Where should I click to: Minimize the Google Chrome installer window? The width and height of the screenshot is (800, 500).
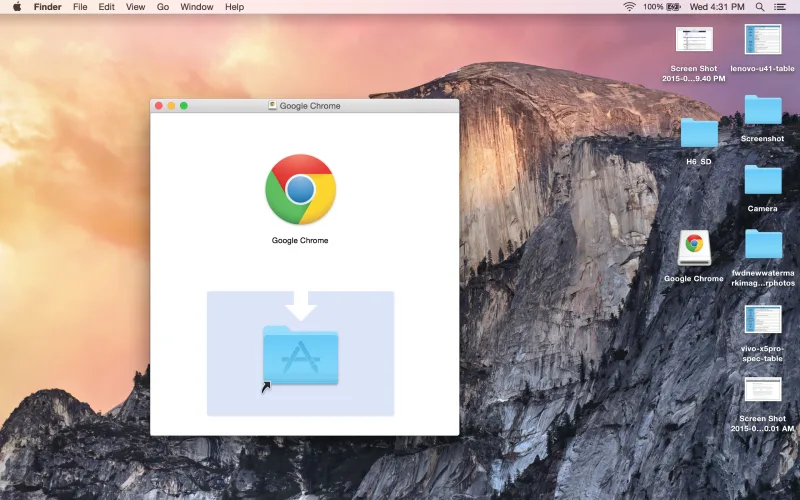tap(171, 106)
